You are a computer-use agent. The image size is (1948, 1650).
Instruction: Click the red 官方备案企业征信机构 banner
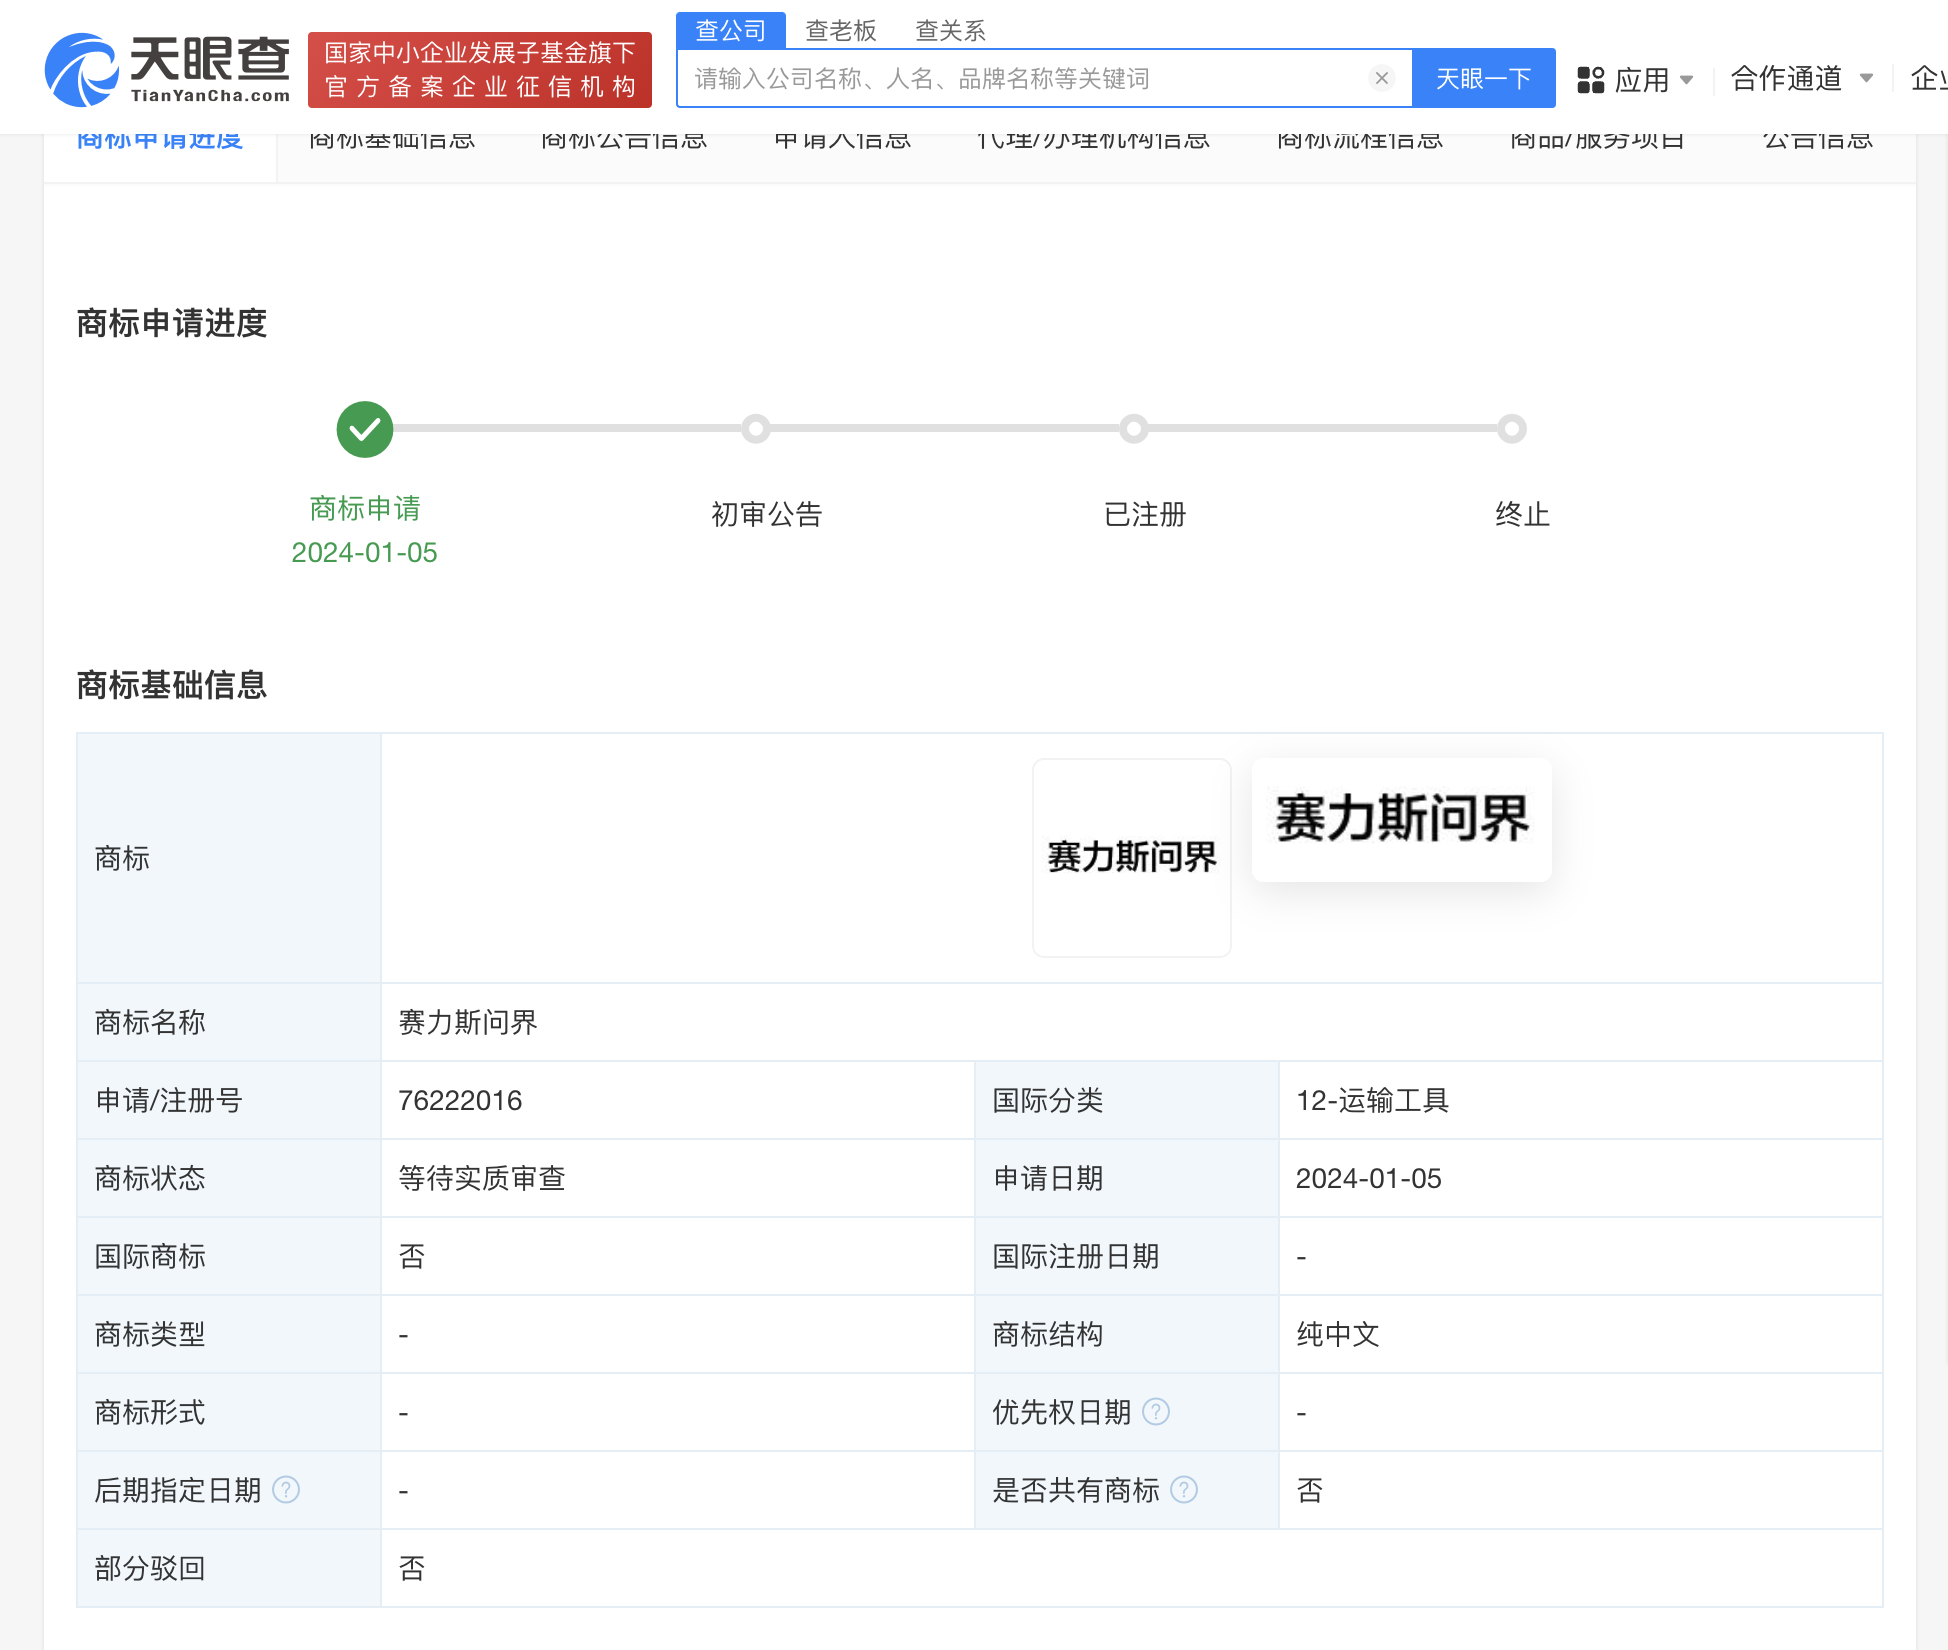(x=480, y=69)
